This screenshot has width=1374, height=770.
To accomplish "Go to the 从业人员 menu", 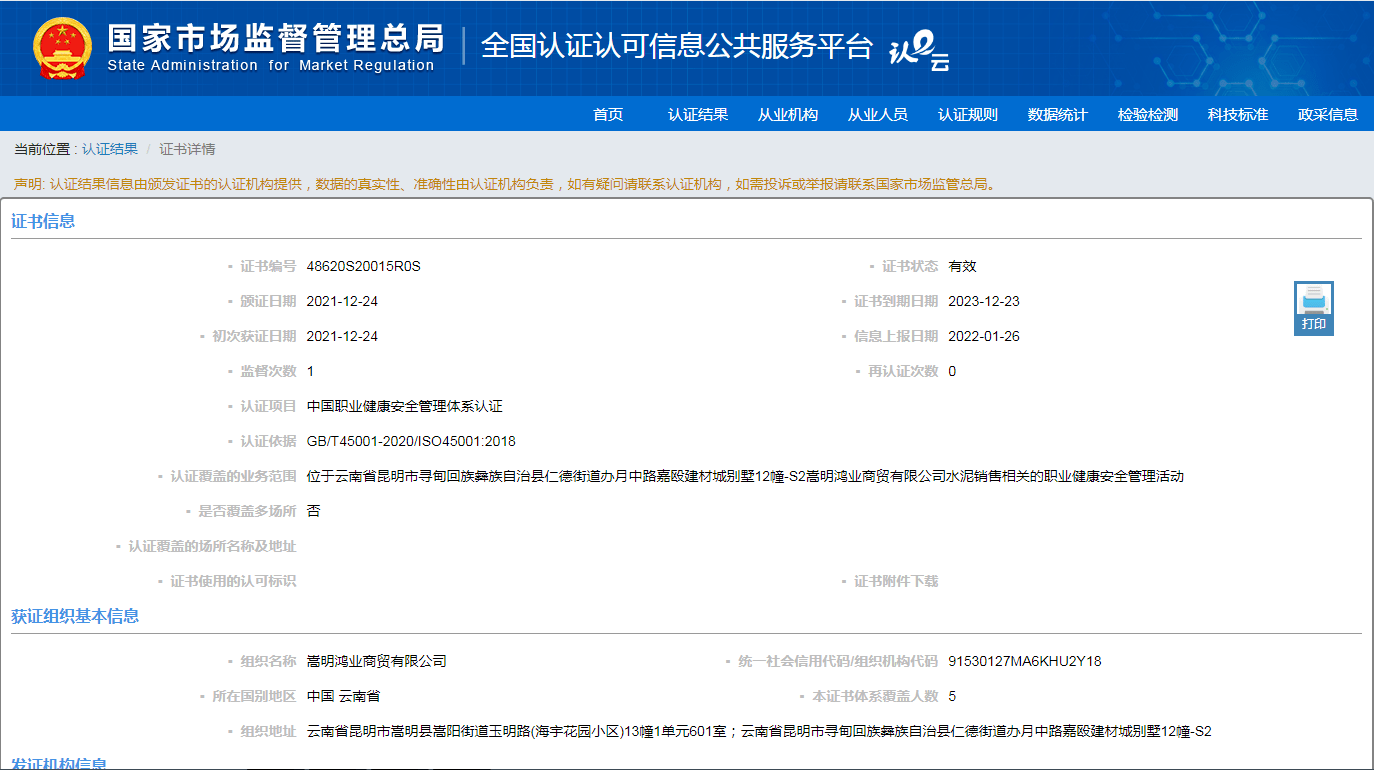I will tap(878, 115).
